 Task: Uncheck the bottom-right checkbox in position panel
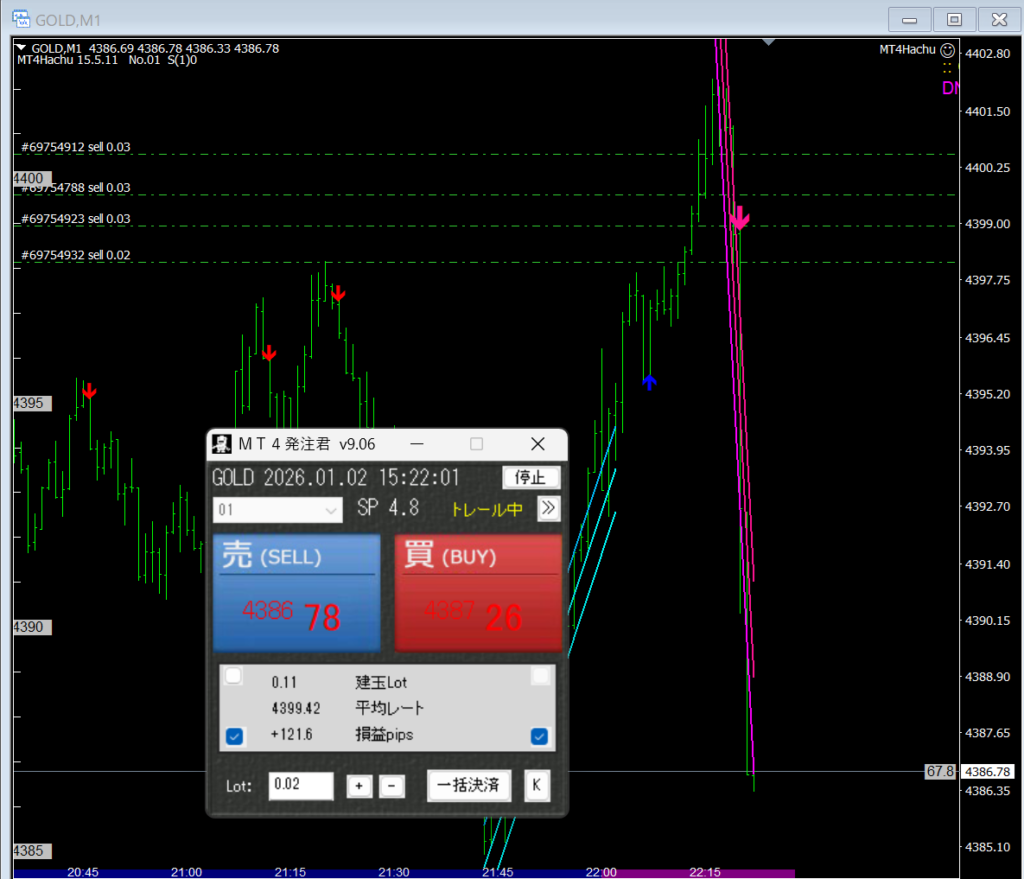[x=540, y=737]
